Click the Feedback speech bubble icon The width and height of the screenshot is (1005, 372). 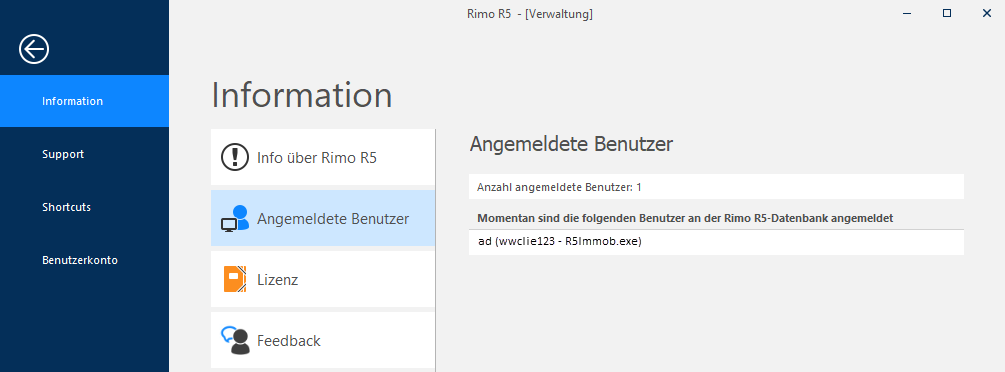coord(235,340)
